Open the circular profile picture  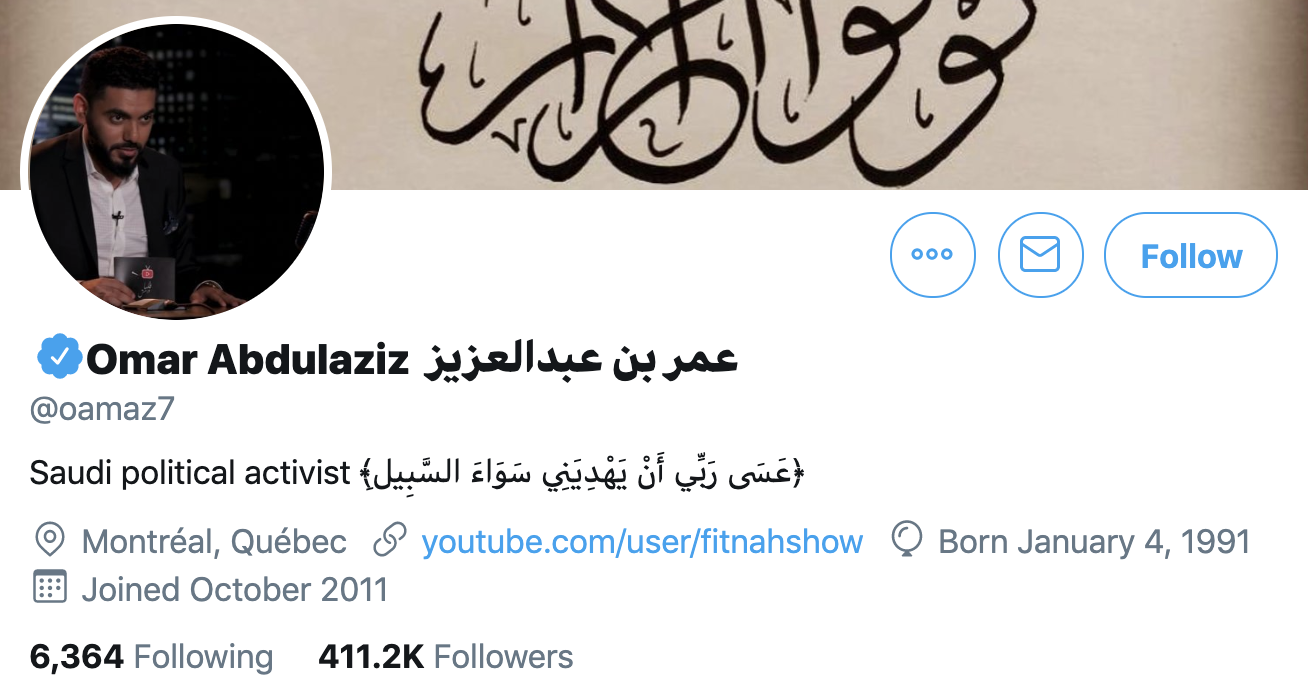click(x=177, y=172)
